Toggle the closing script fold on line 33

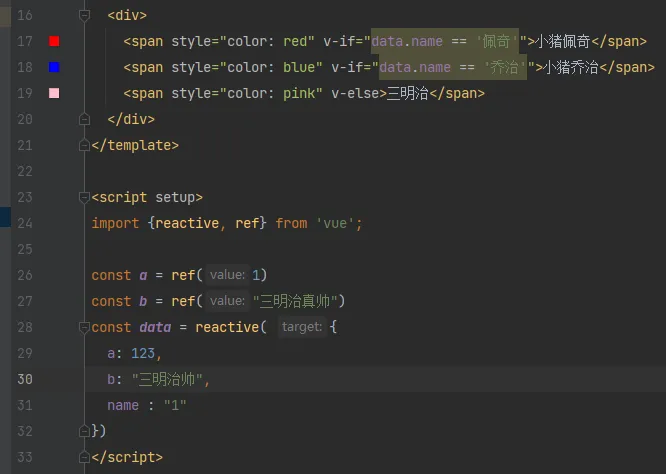[x=84, y=457]
